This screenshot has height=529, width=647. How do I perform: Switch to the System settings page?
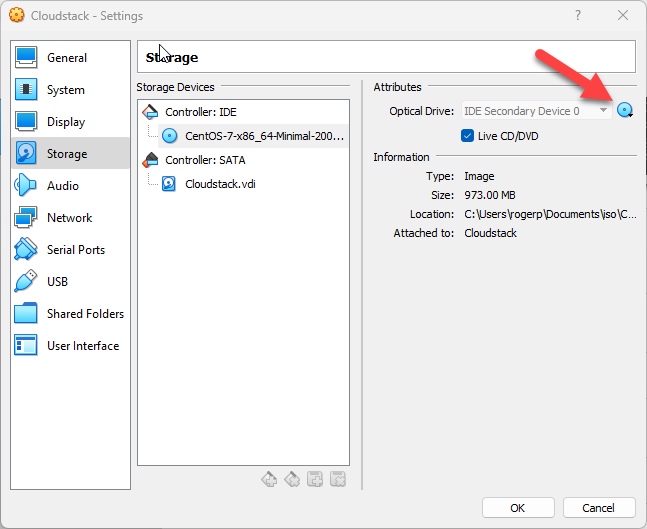pyautogui.click(x=65, y=90)
